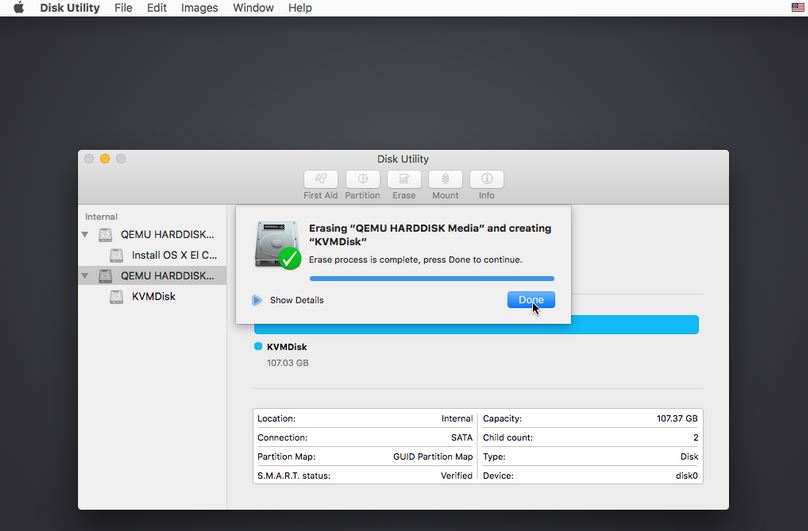This screenshot has height=531, width=808.
Task: Click drive icon of selected QEMU HARDDISK
Action: [105, 276]
